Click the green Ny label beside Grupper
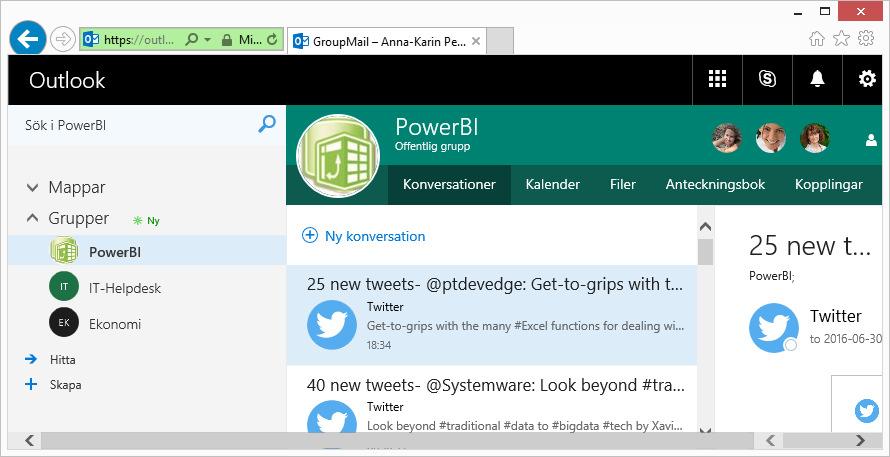This screenshot has width=890, height=457. (146, 221)
